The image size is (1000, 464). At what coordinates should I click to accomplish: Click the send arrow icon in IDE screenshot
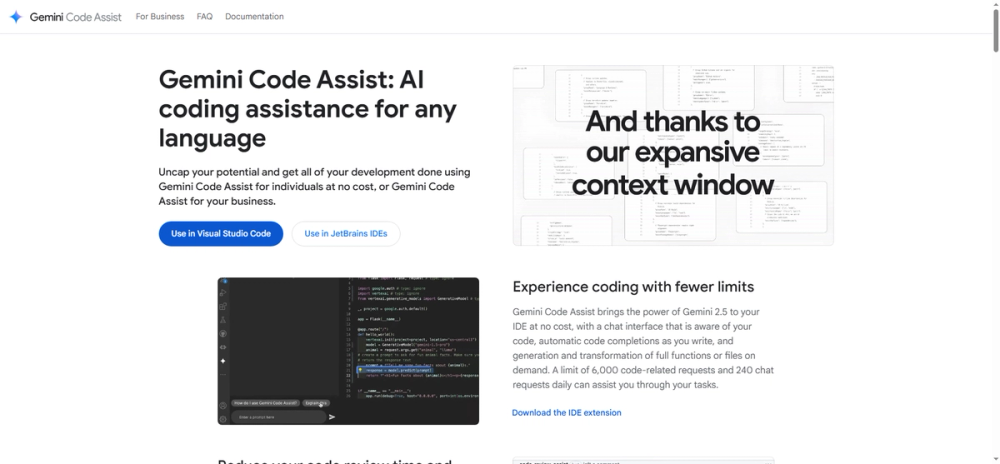point(332,417)
